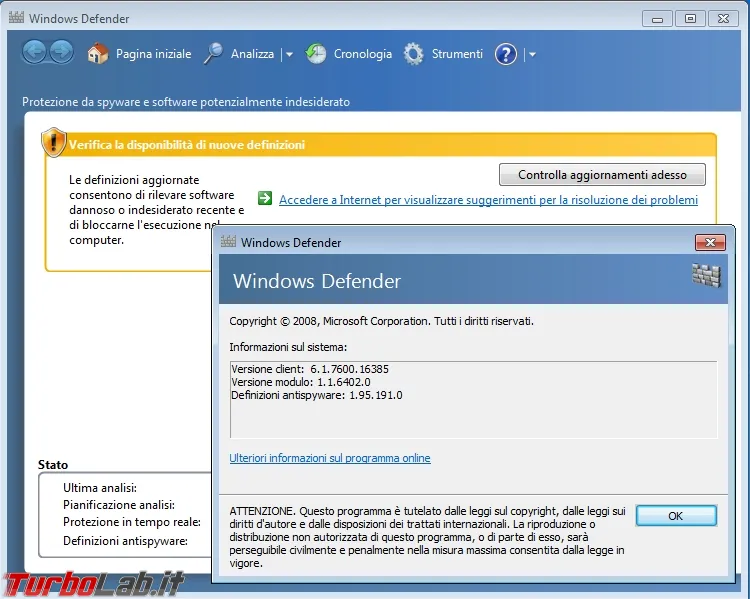The width and height of the screenshot is (750, 599).
Task: Click Protezione da spyware subtitle text
Action: pyautogui.click(x=186, y=102)
